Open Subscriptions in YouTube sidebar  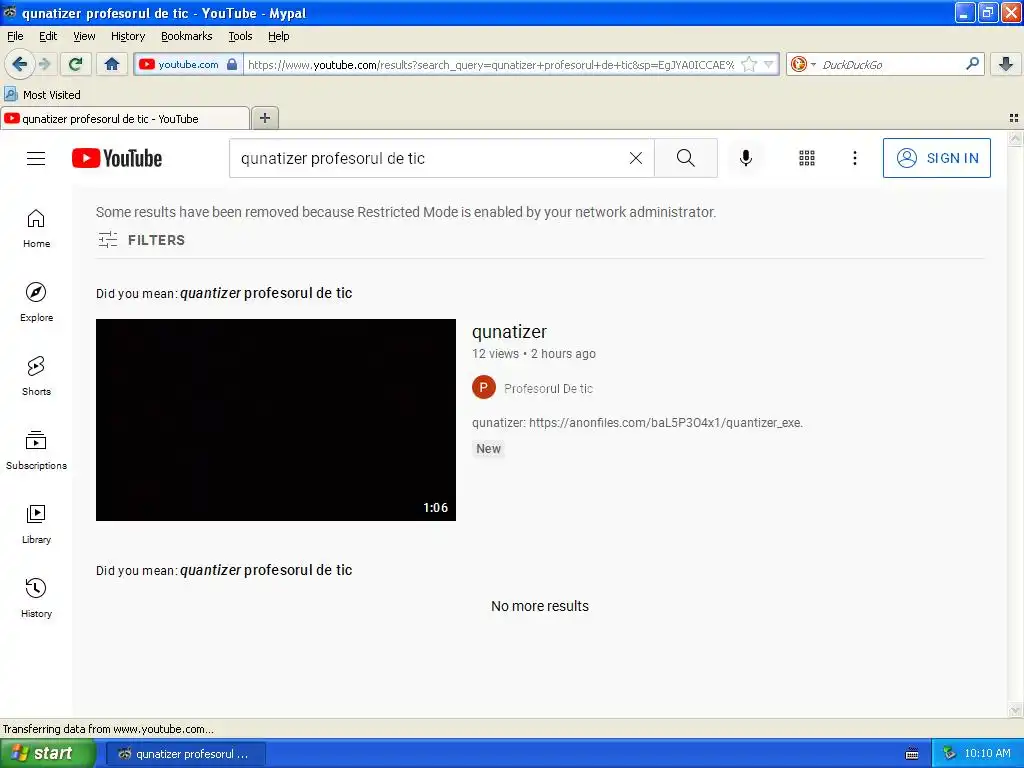pyautogui.click(x=36, y=450)
